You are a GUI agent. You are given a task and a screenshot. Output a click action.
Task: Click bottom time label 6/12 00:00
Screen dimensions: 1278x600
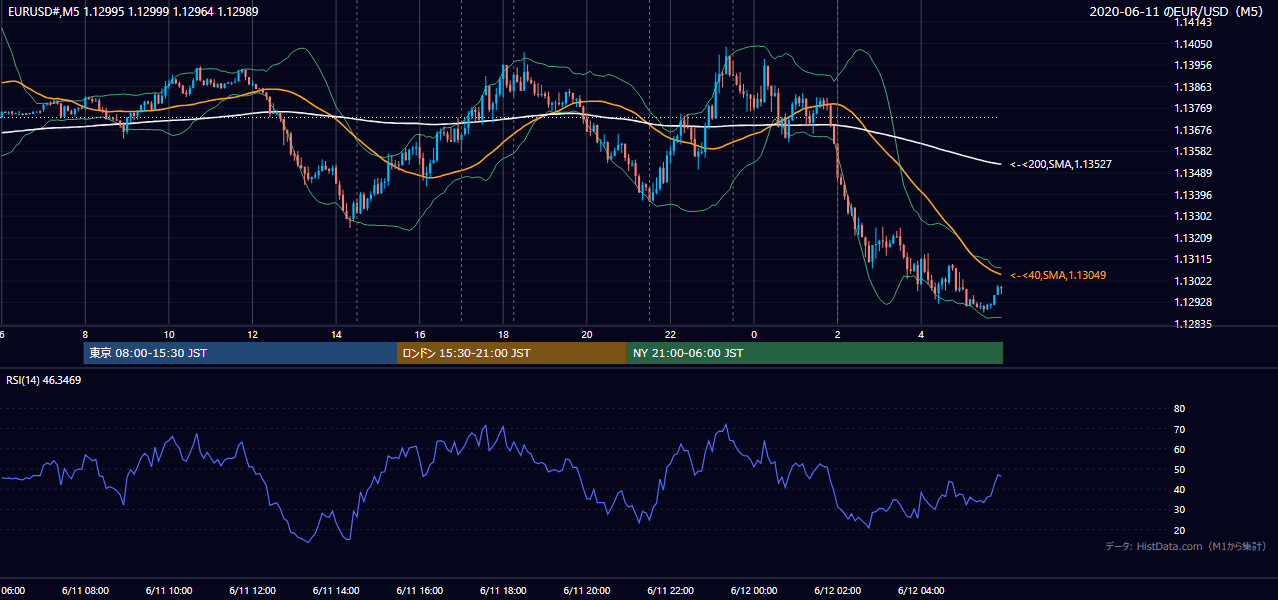click(754, 590)
